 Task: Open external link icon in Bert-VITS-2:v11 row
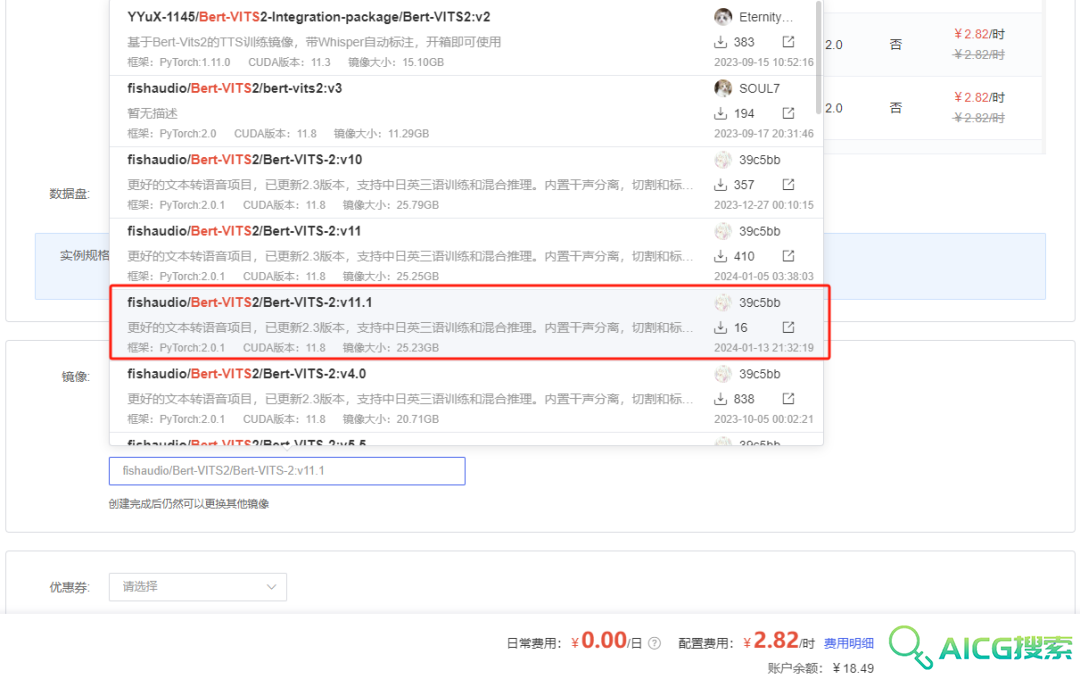click(x=789, y=256)
